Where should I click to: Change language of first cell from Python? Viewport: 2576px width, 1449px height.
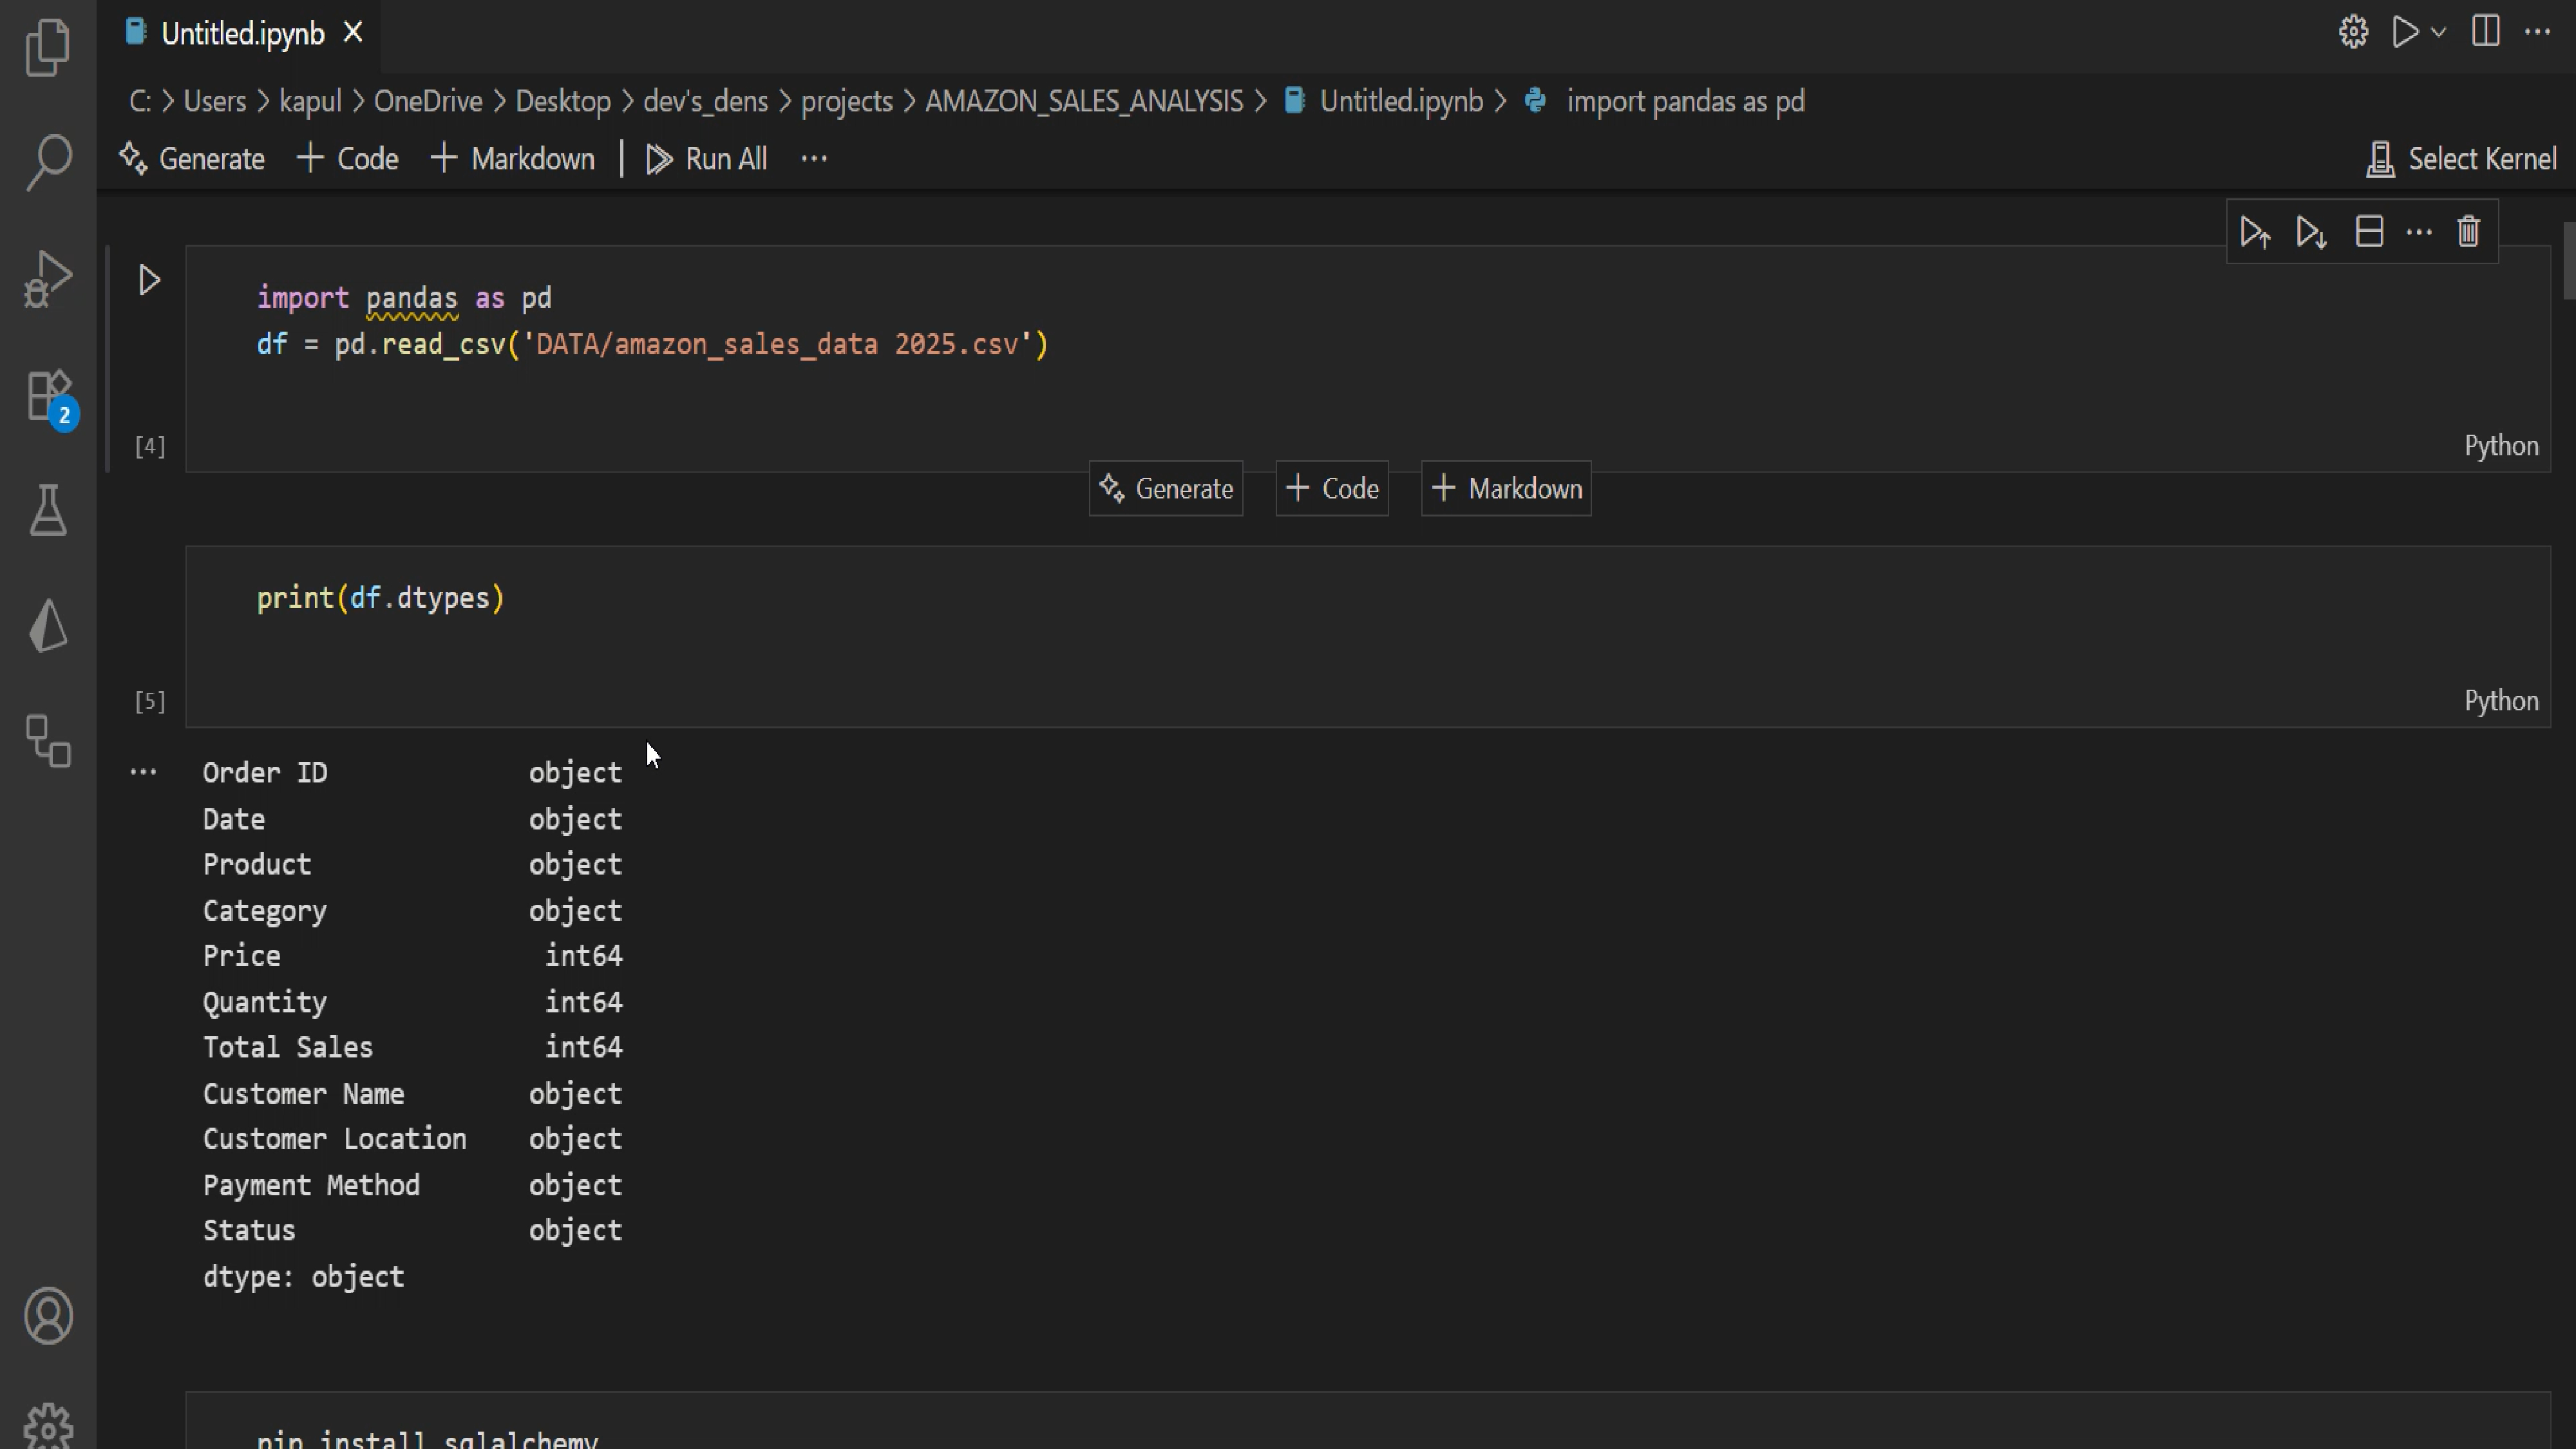click(x=2501, y=446)
